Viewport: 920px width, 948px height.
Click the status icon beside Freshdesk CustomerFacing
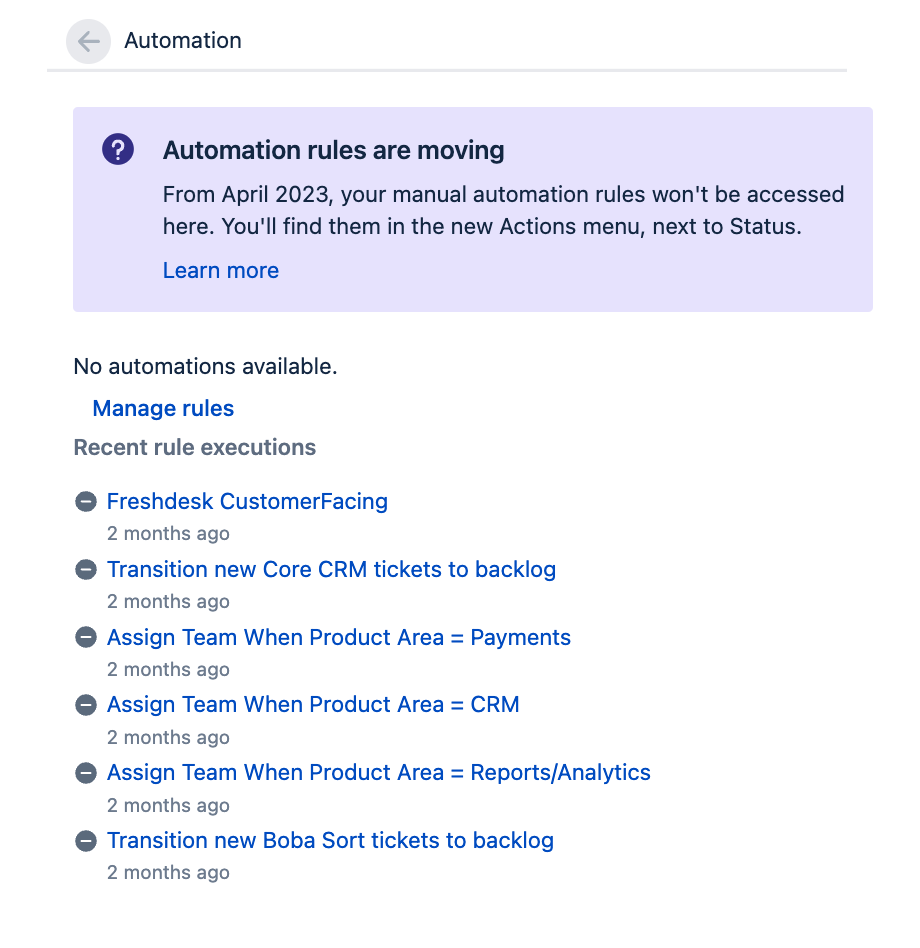(85, 501)
